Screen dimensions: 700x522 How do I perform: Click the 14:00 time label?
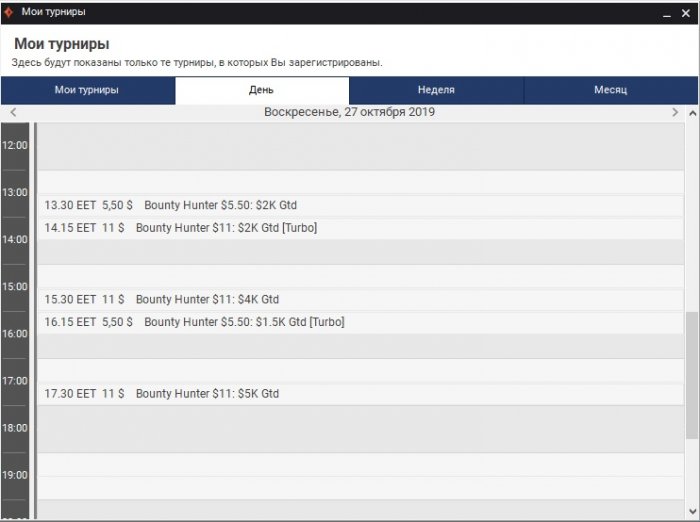[15, 239]
